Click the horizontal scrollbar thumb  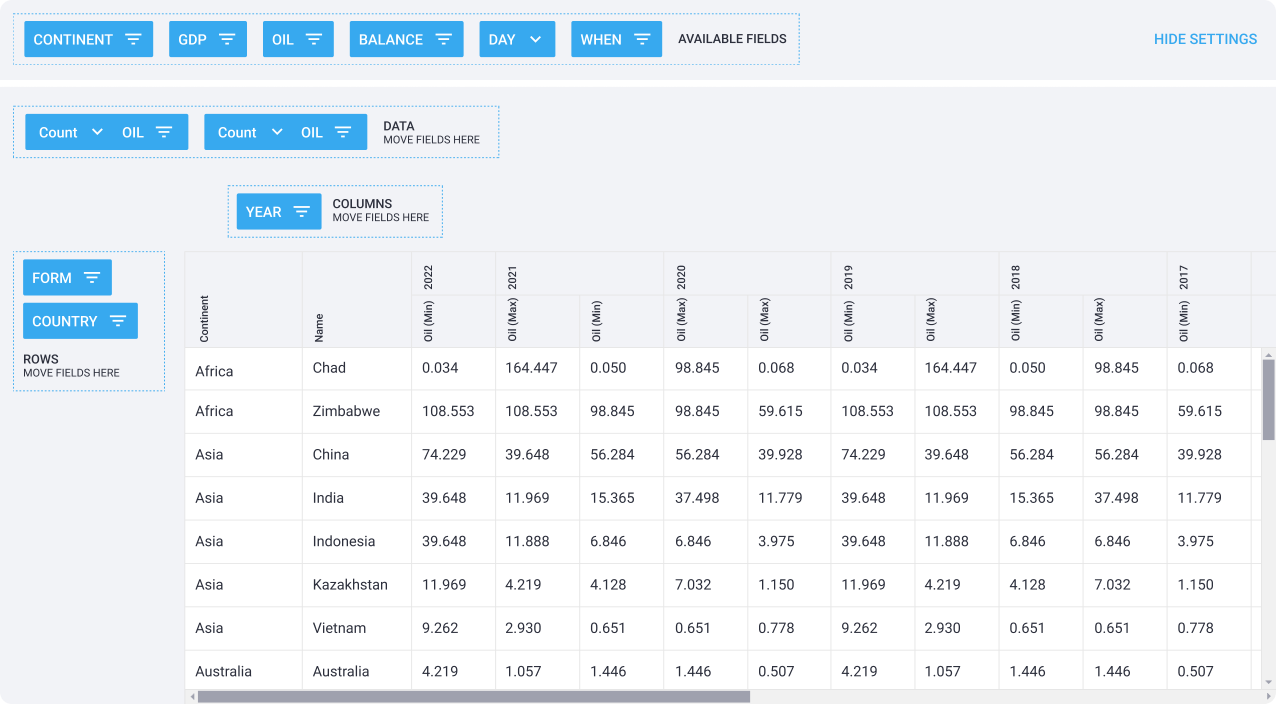pyautogui.click(x=473, y=697)
